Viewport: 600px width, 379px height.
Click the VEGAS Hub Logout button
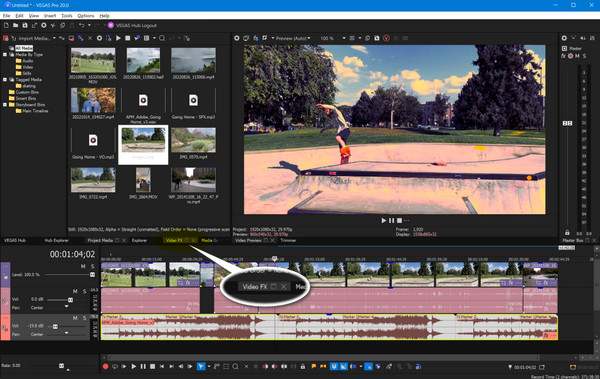point(132,25)
